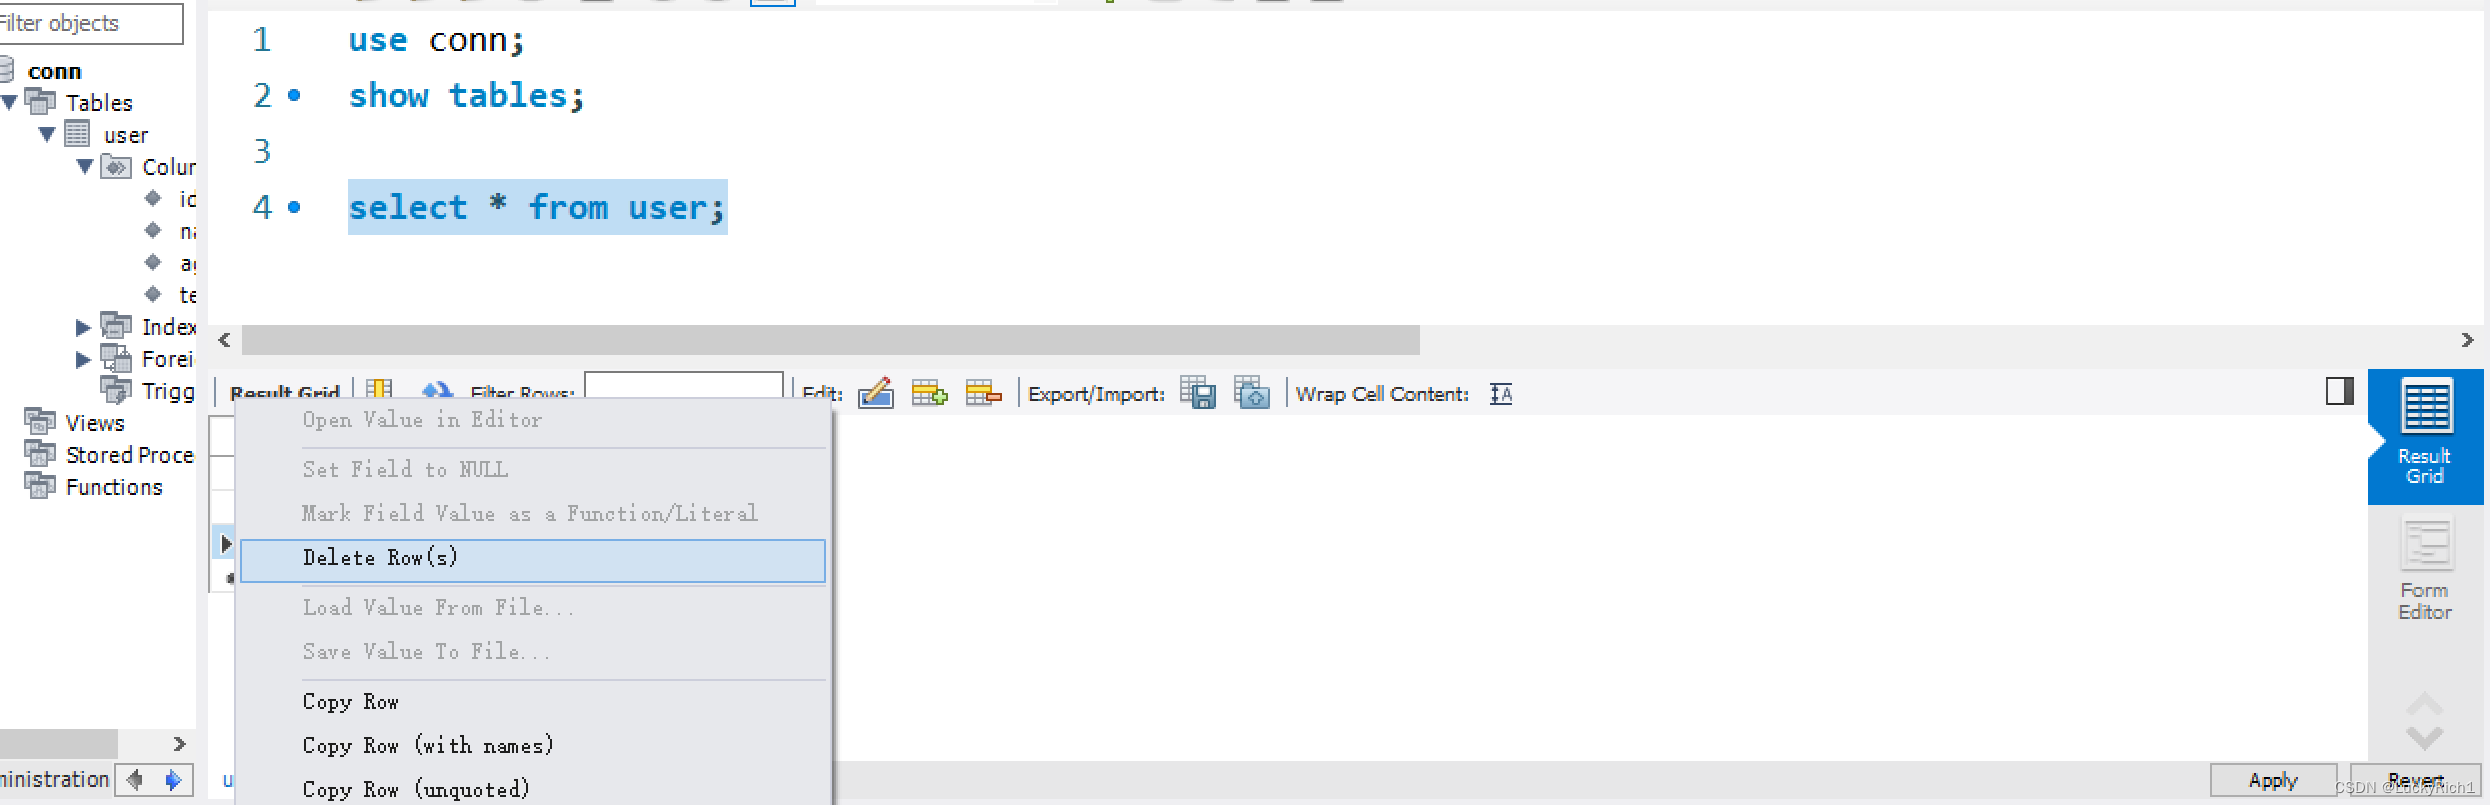Click line 2 statement marker dot
This screenshot has height=805, width=2490.
(294, 95)
